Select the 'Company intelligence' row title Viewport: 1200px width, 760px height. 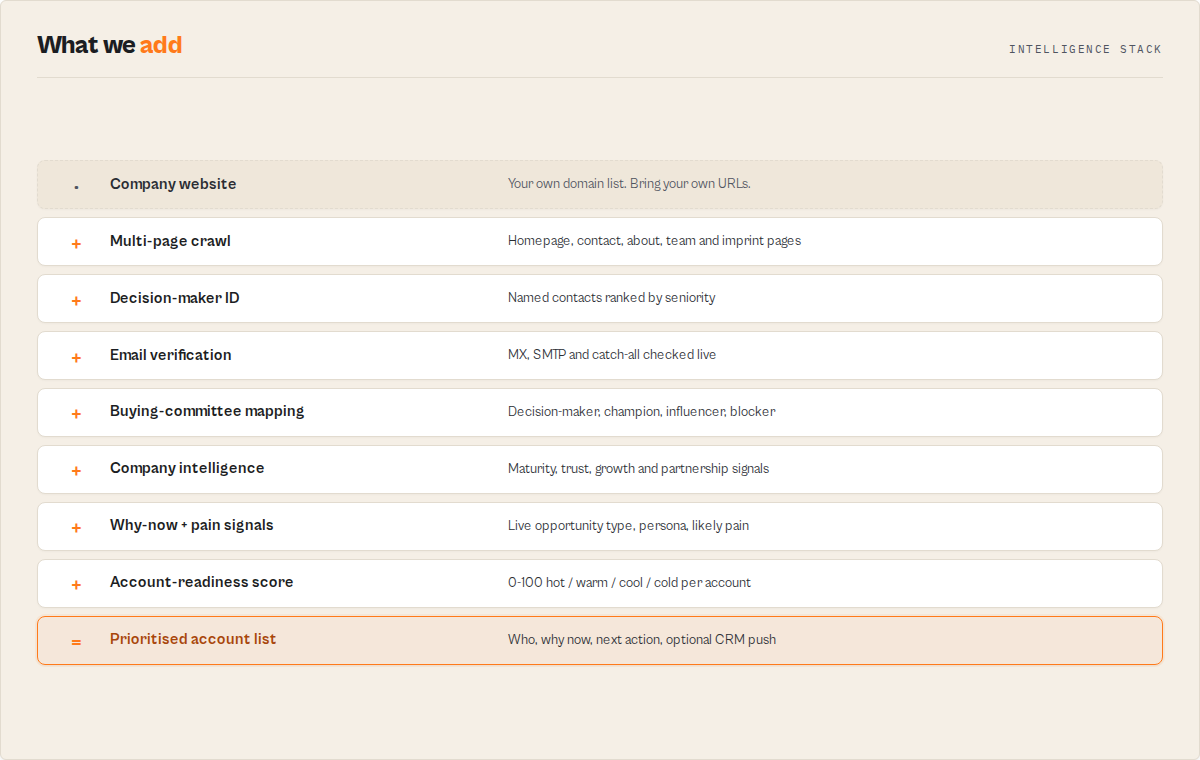(187, 468)
